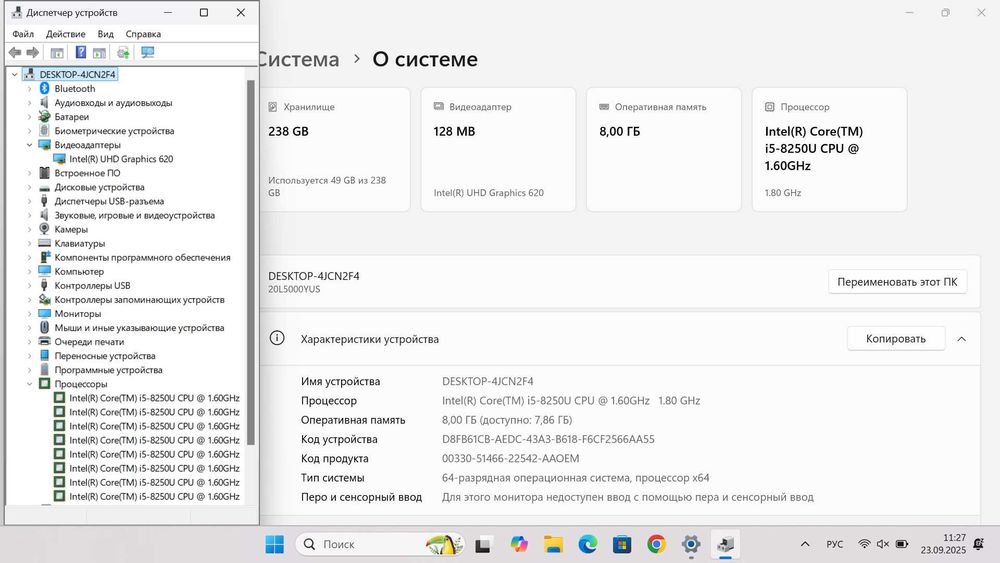The image size is (1000, 563).
Task: Click the Forward arrow in Device Manager toolbar
Action: [33, 52]
